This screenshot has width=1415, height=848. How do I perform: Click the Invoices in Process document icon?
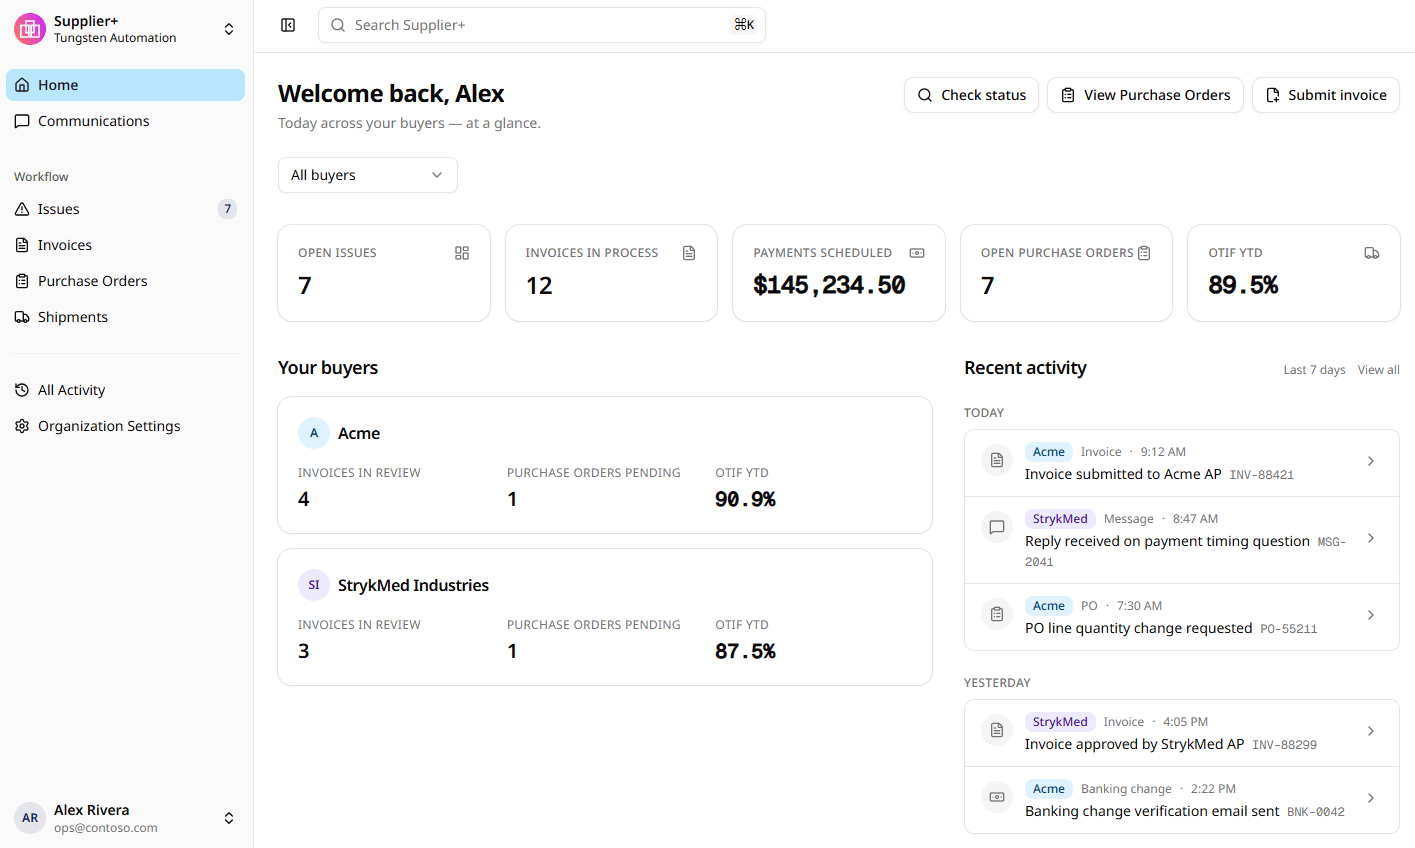(689, 253)
